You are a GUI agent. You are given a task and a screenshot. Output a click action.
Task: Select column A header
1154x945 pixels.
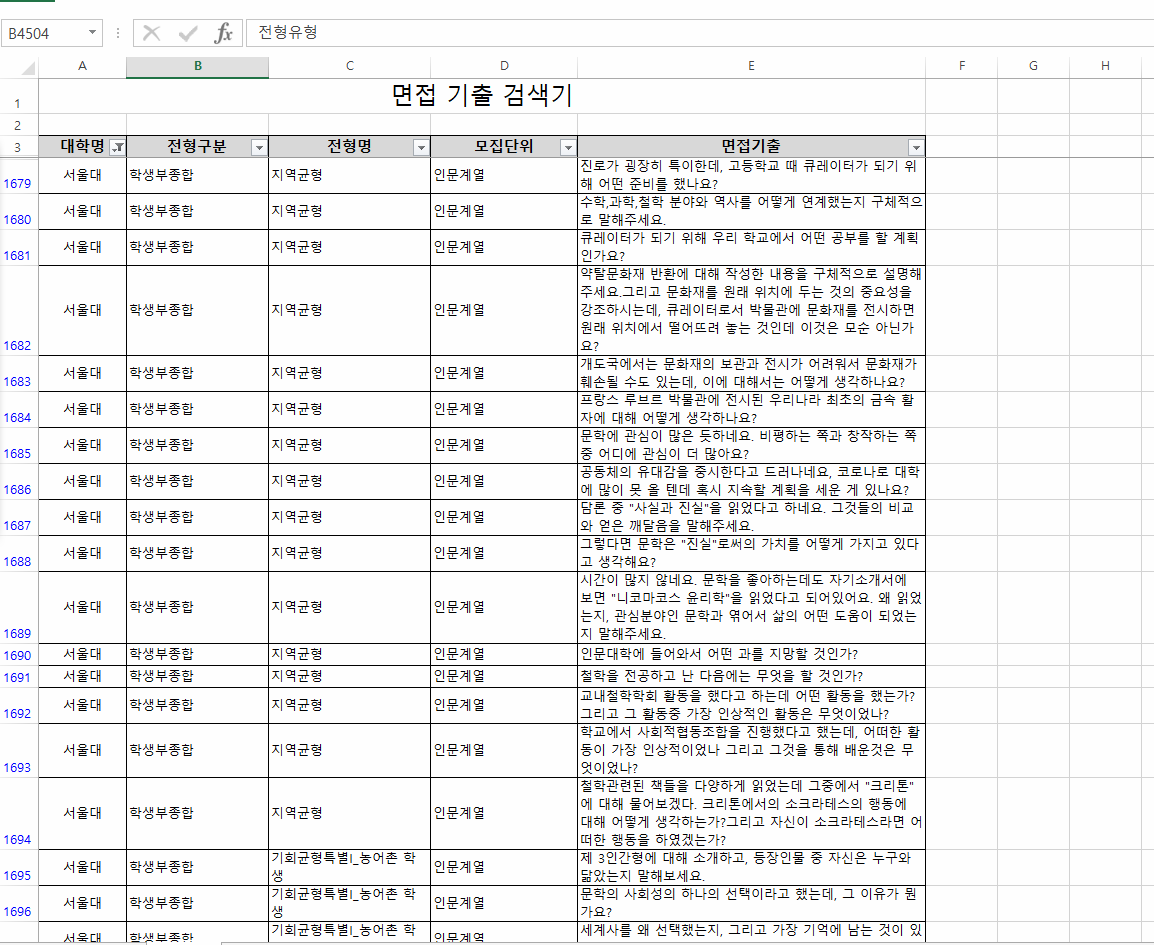coord(82,66)
